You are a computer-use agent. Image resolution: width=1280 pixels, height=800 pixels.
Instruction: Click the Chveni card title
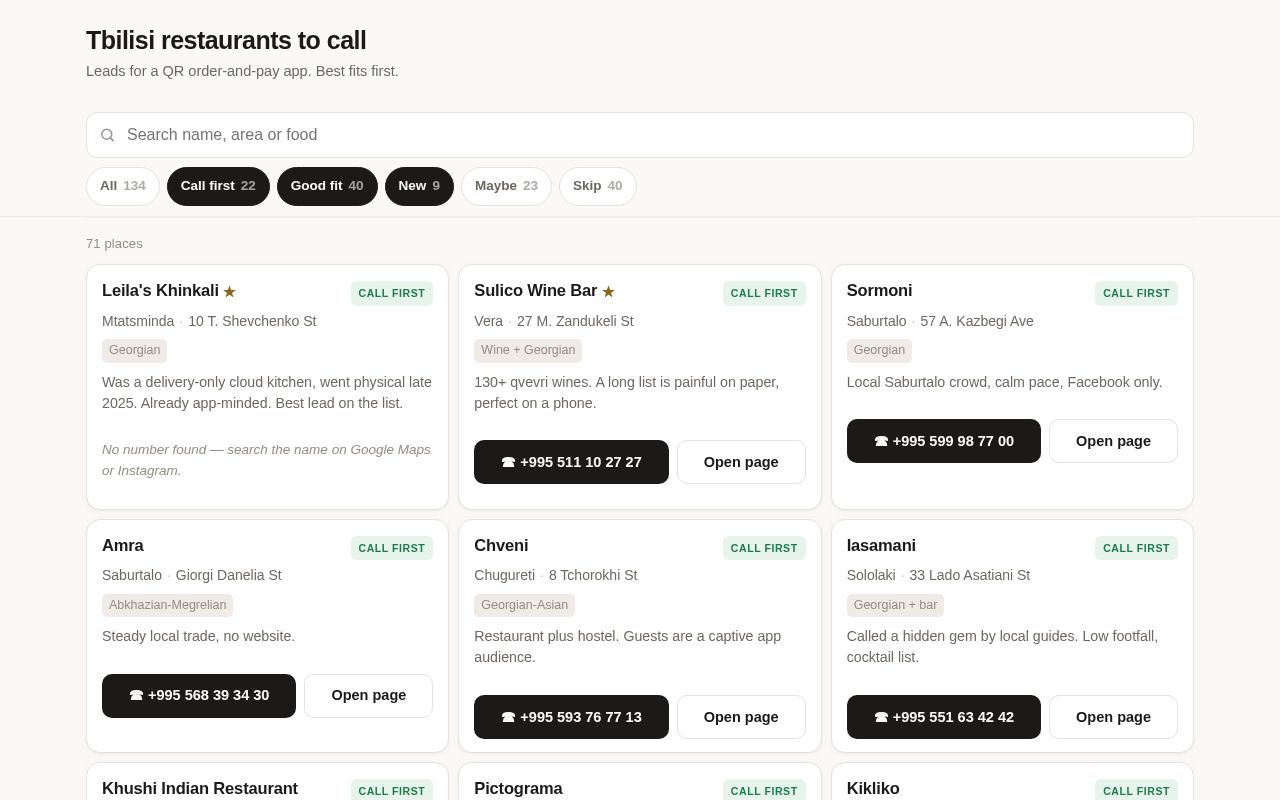[501, 546]
